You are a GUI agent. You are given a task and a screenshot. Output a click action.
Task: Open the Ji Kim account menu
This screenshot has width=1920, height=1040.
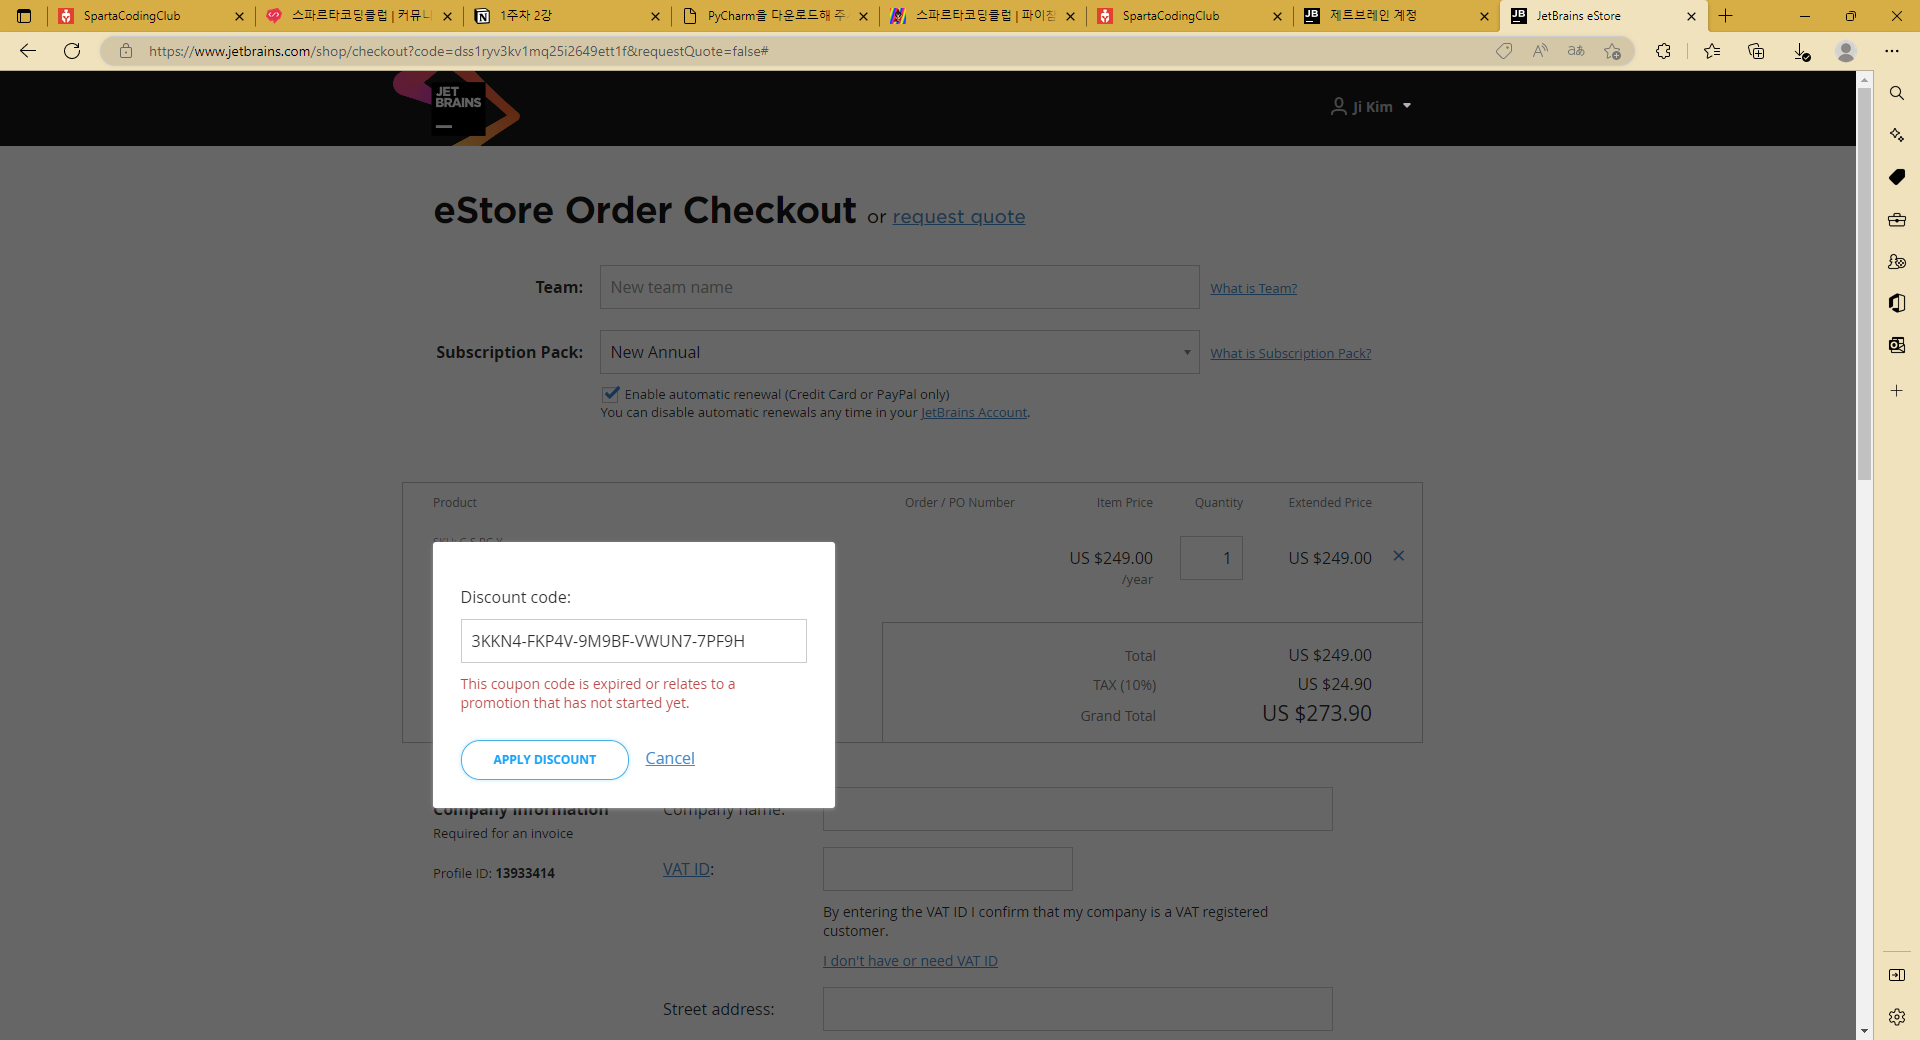click(x=1371, y=106)
